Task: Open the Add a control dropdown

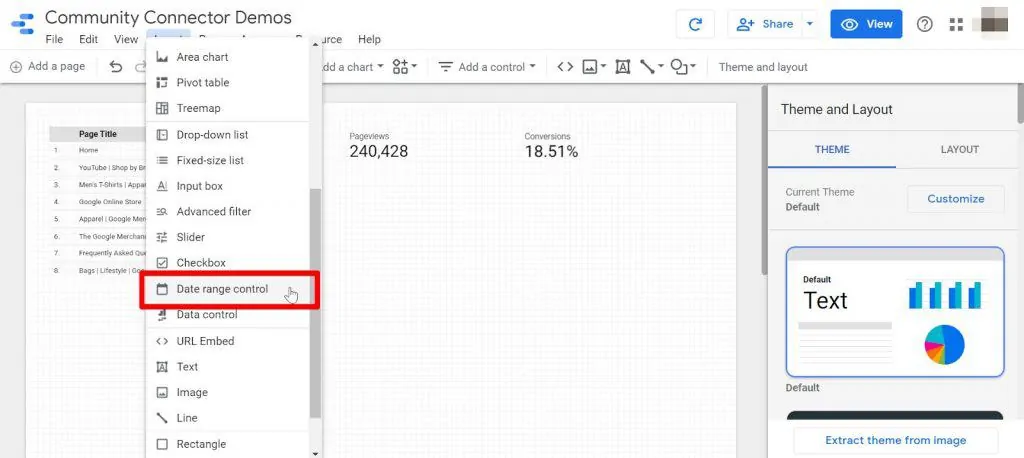Action: [x=487, y=67]
